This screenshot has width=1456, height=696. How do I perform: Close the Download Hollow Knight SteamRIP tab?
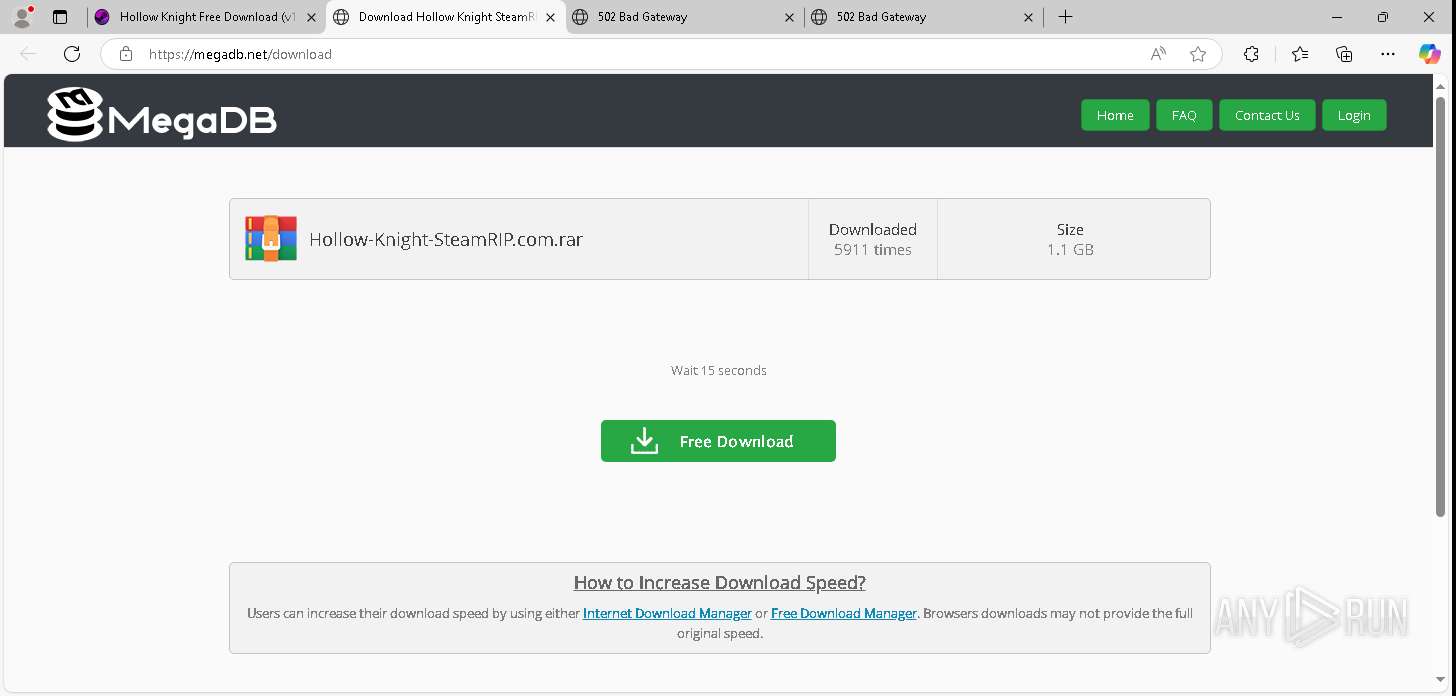(x=550, y=17)
